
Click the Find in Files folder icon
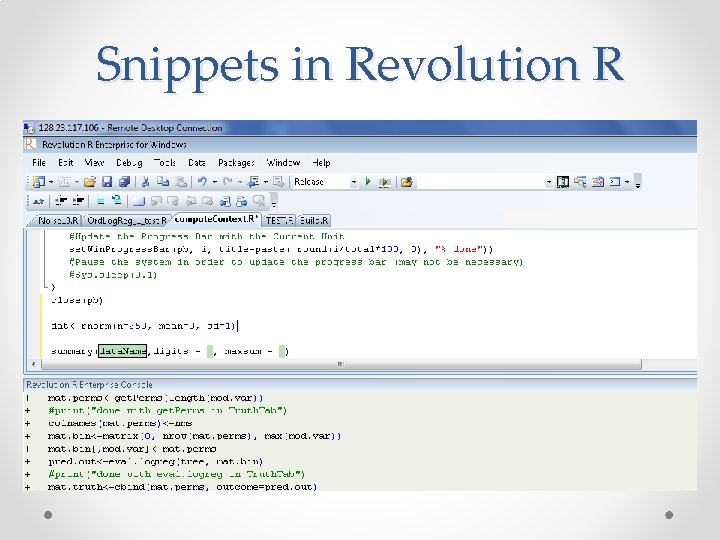click(406, 182)
